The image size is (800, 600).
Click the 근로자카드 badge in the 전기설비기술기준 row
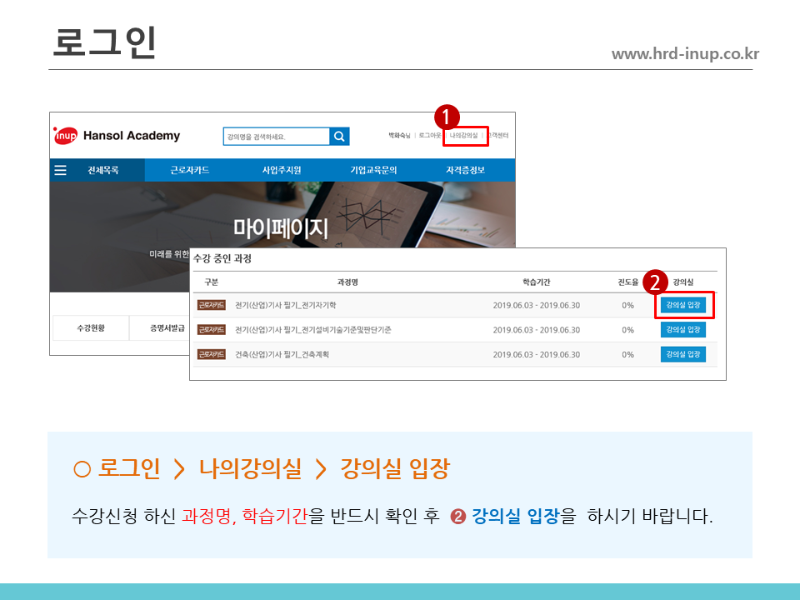tap(211, 330)
